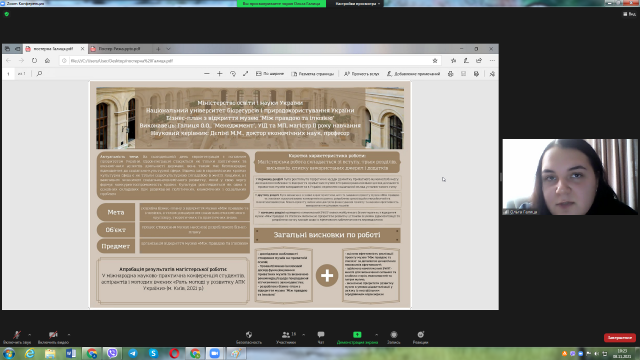The width and height of the screenshot is (640, 360).
Task: Expand share screen options arrow
Action: pyautogui.click(x=376, y=335)
